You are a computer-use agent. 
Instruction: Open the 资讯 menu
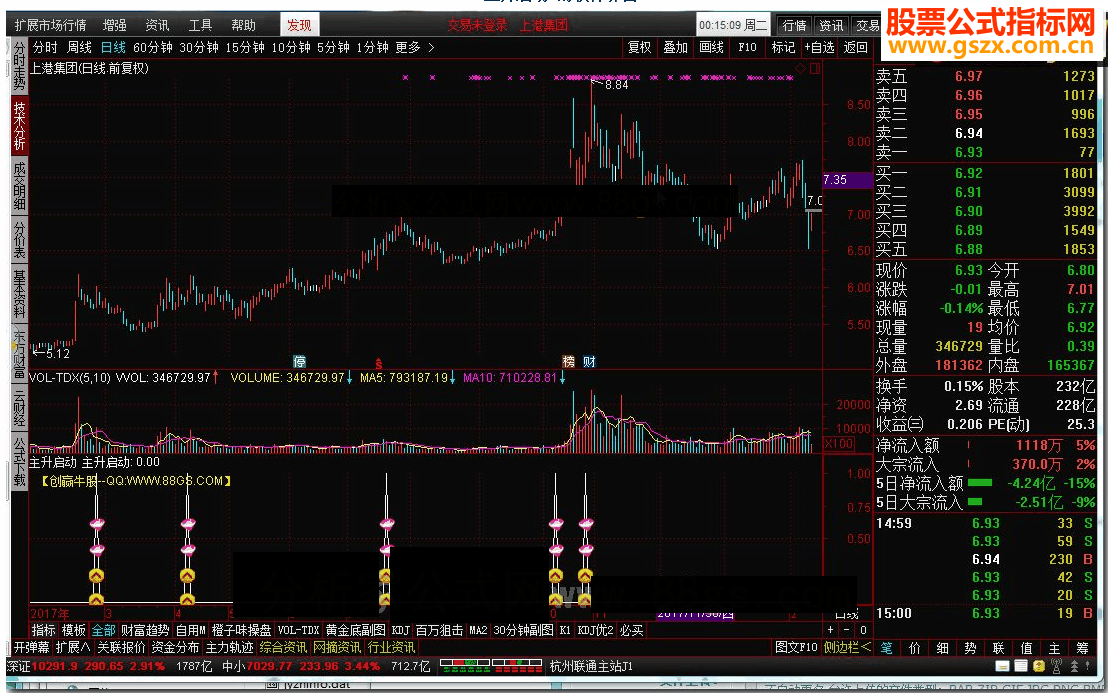tap(157, 25)
